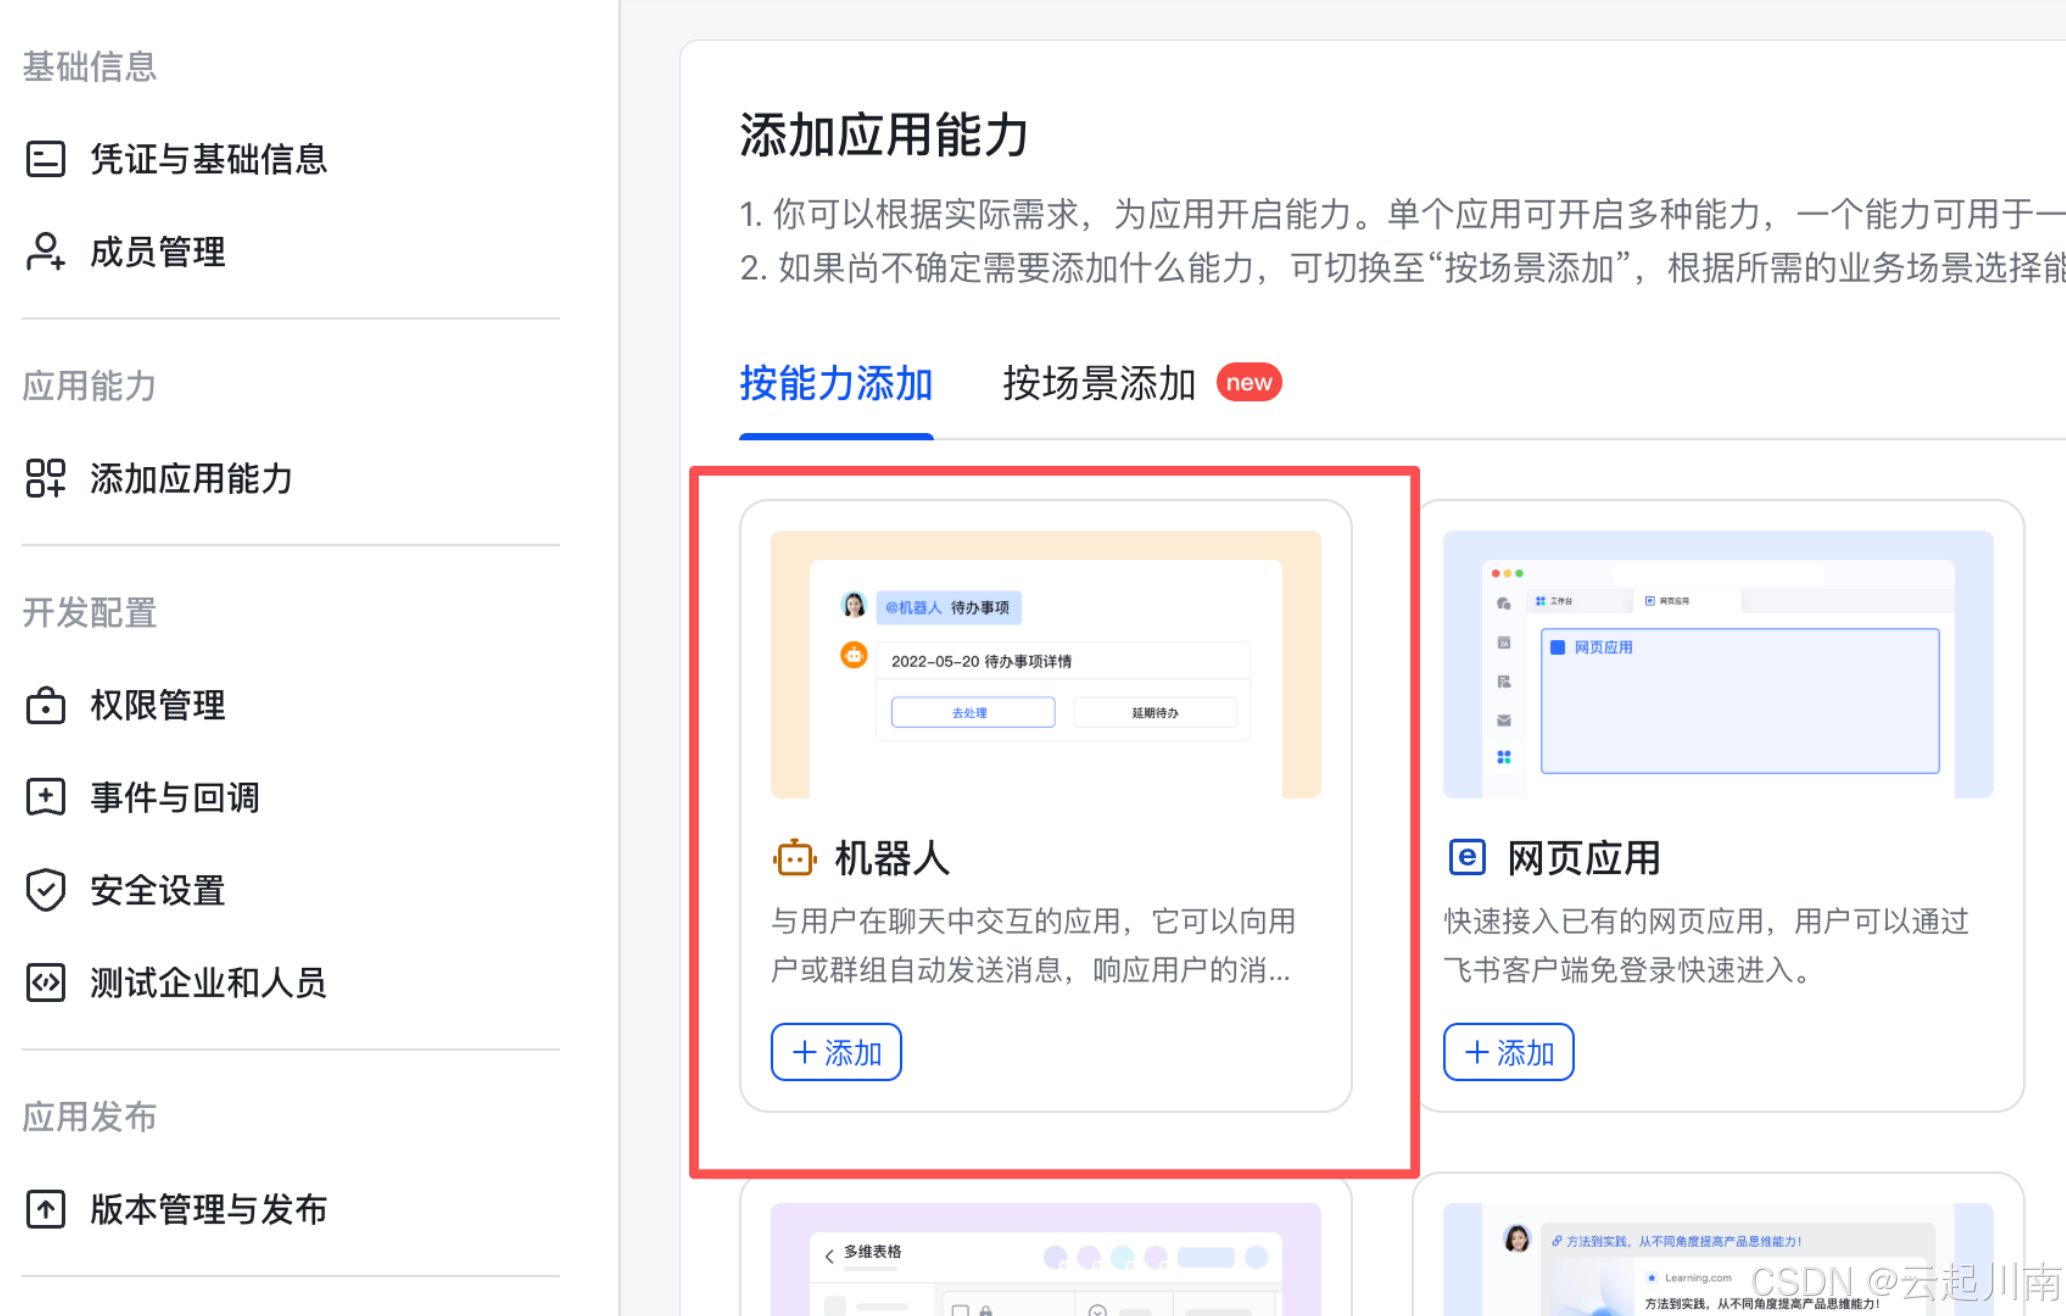This screenshot has width=2066, height=1316.
Task: Open the 成员管理 page from sidebar
Action: coord(157,252)
